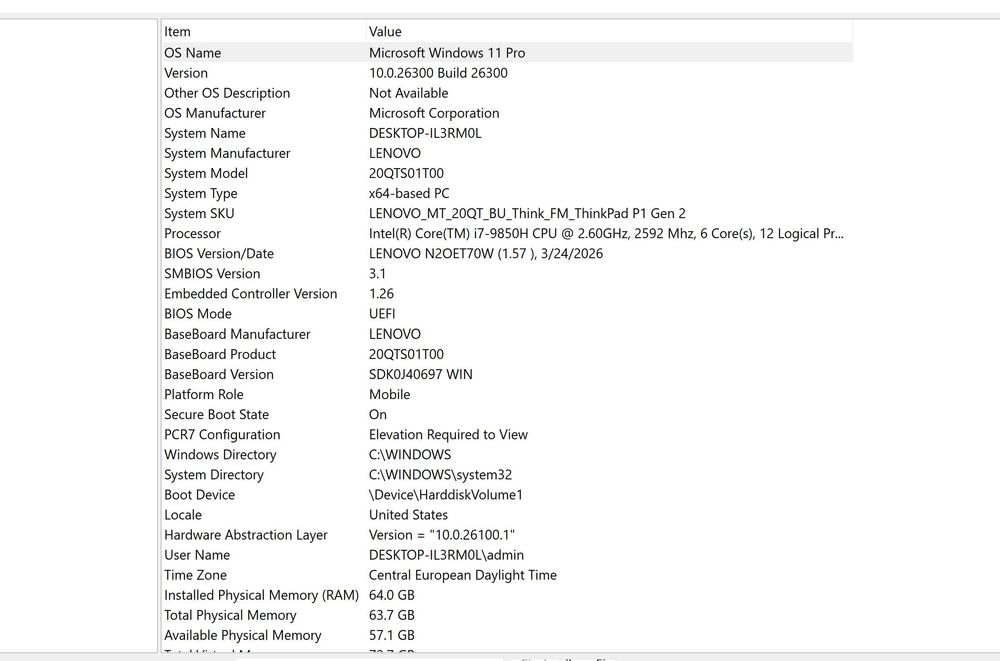Select the "System Manufacturer" row label
Screen dimensions: 1000x661
(x=227, y=153)
